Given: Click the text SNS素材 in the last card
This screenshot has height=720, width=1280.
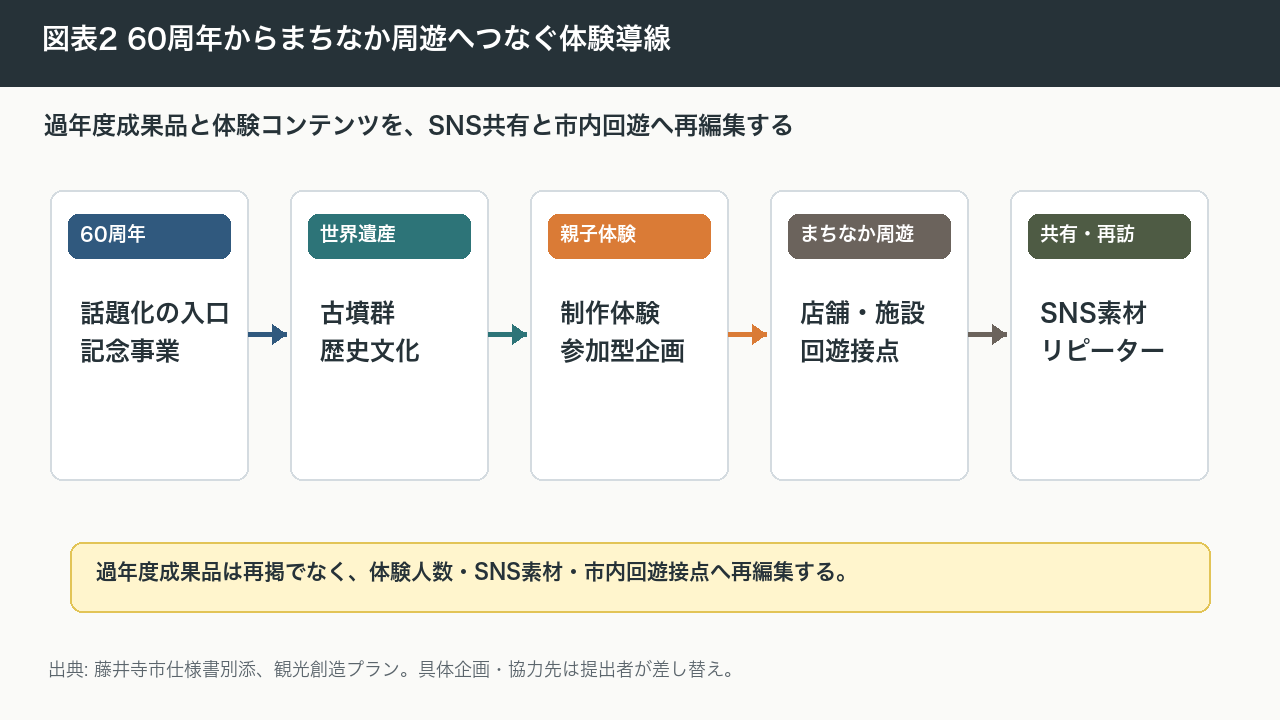Looking at the screenshot, I should (1093, 314).
